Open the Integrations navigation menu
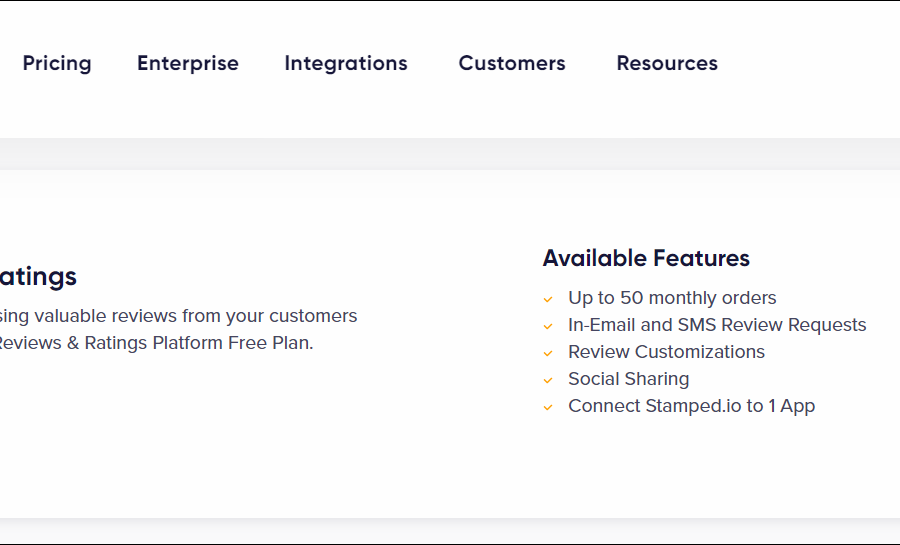Screen dimensions: 900x545 346,63
